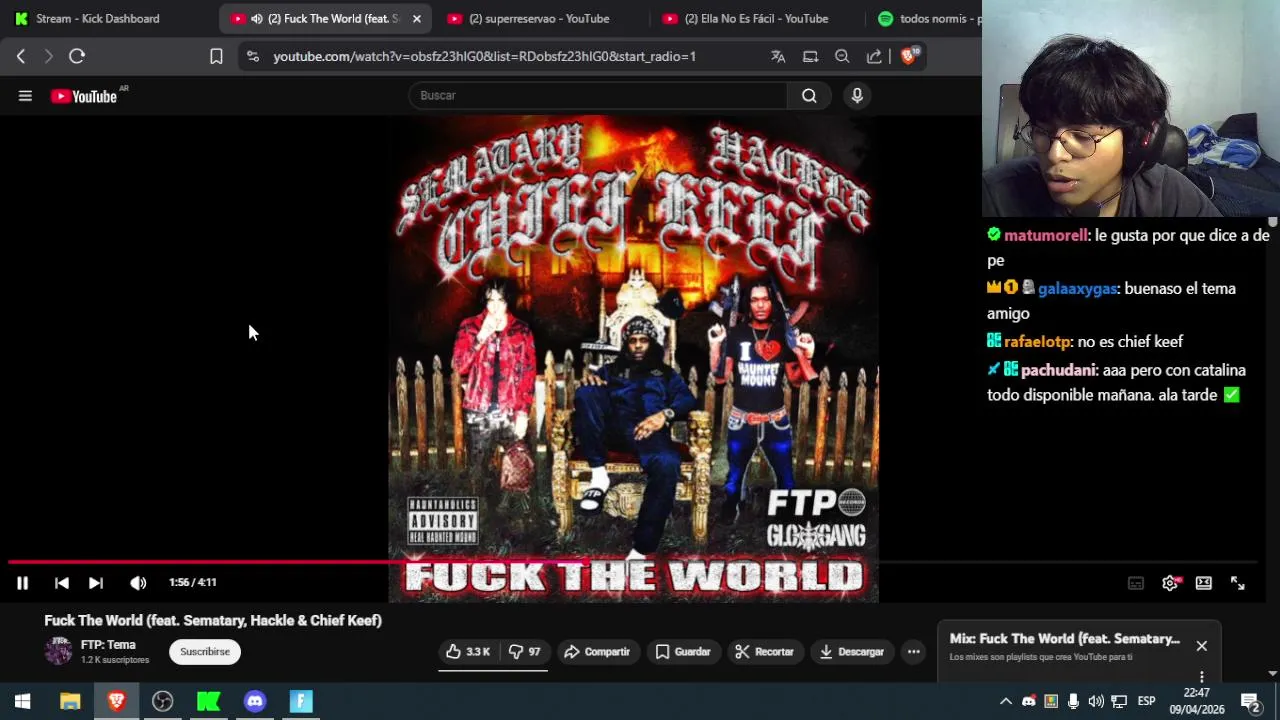This screenshot has height=720, width=1280.
Task: Close the Mix playlist panel
Action: [1201, 646]
